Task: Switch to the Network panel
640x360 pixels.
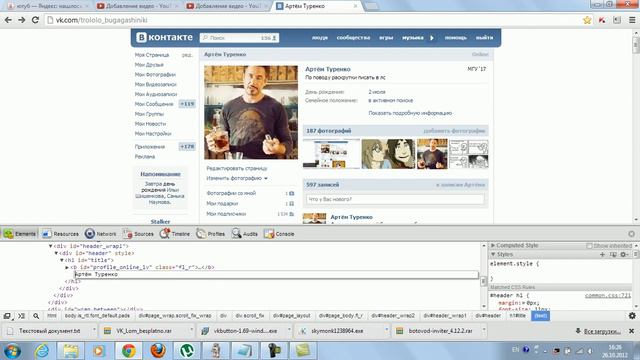Action: [100, 234]
